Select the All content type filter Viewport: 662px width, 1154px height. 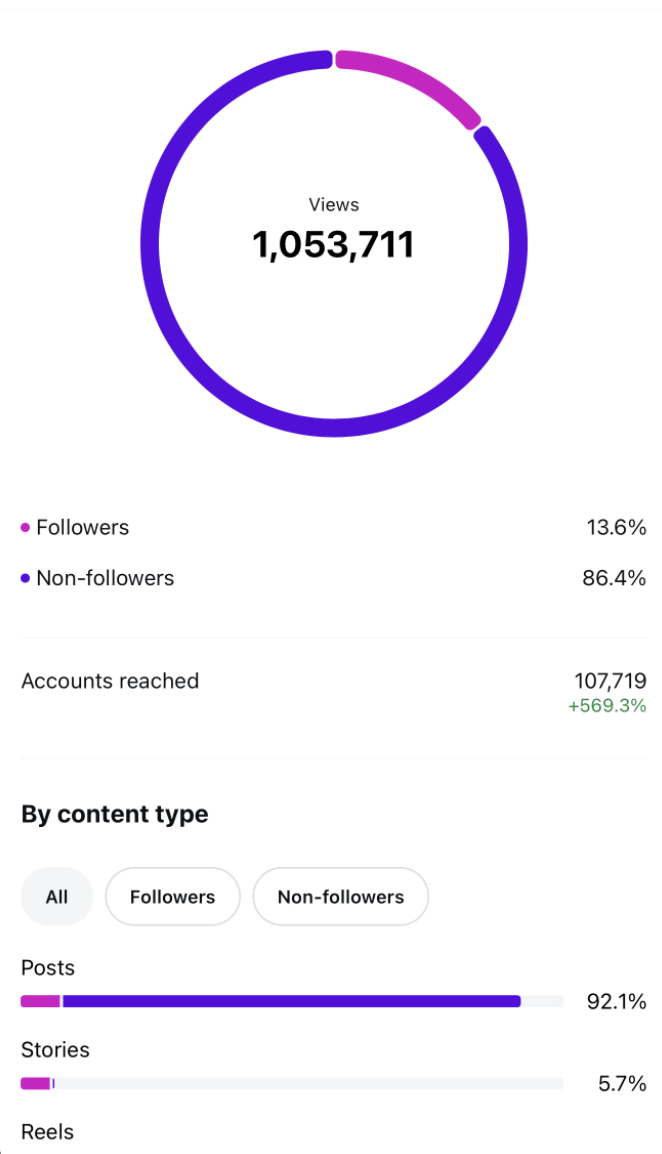[x=57, y=897]
